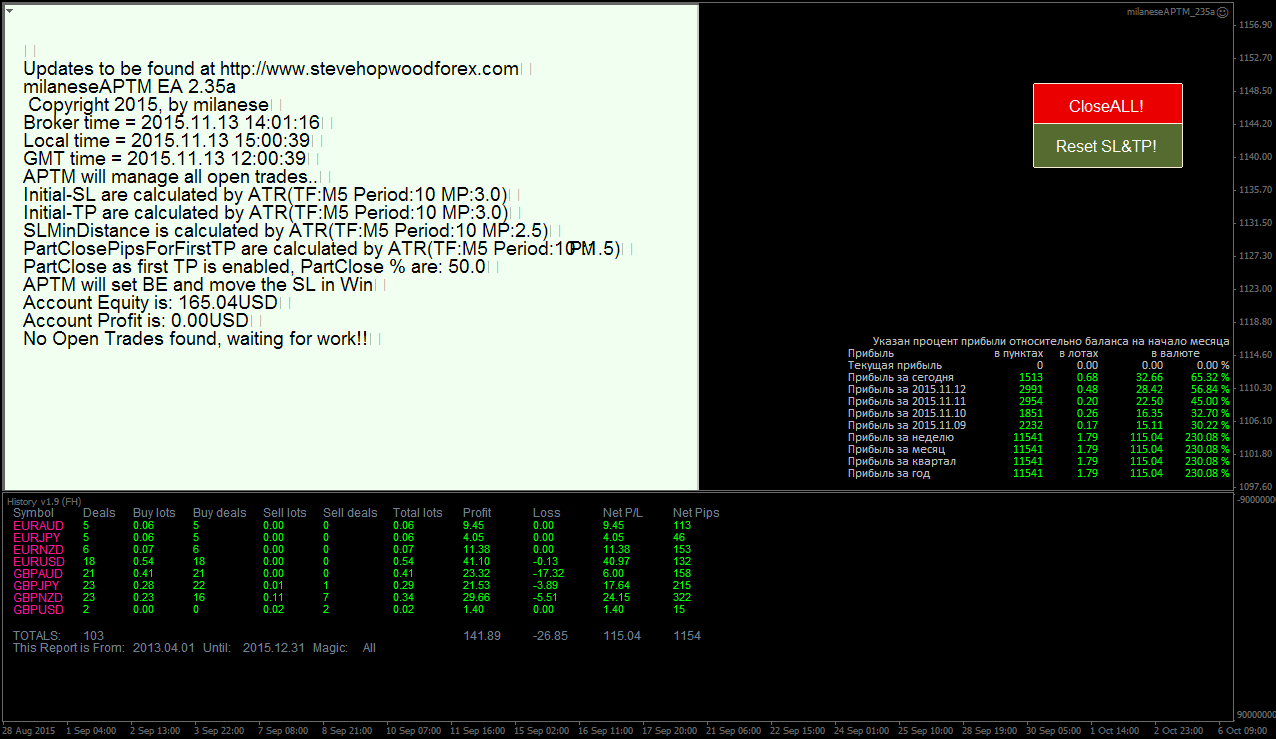The image size is (1276, 739).
Task: Click the Broker time line
Action: (x=171, y=123)
